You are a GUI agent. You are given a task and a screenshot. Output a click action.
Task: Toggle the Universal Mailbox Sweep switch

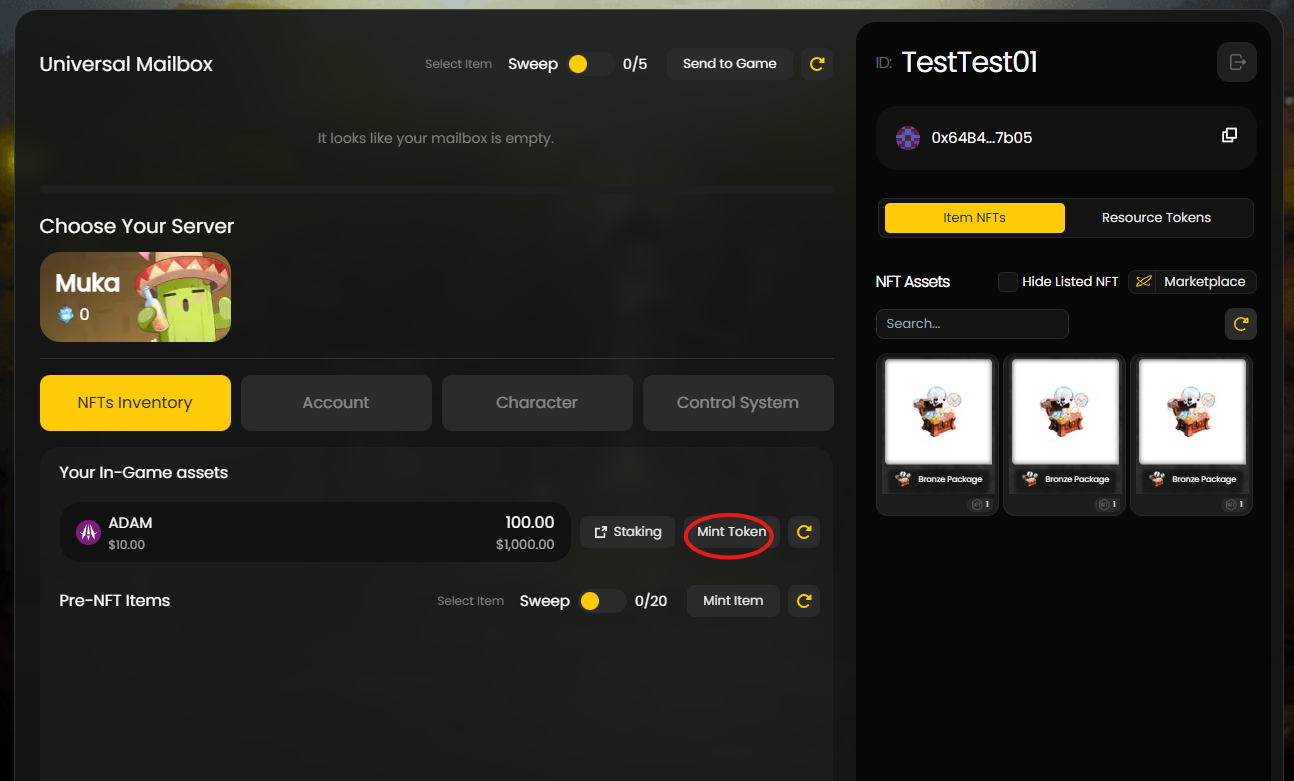coord(588,64)
